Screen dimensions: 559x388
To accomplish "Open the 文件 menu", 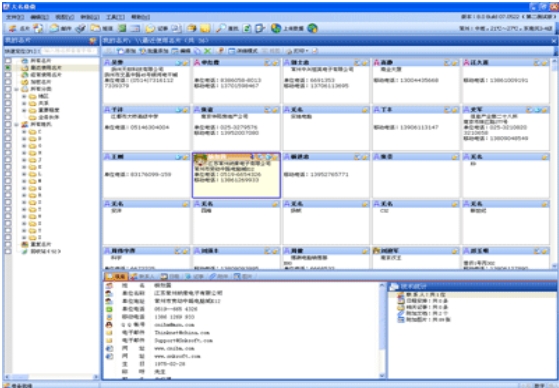I will [15, 17].
